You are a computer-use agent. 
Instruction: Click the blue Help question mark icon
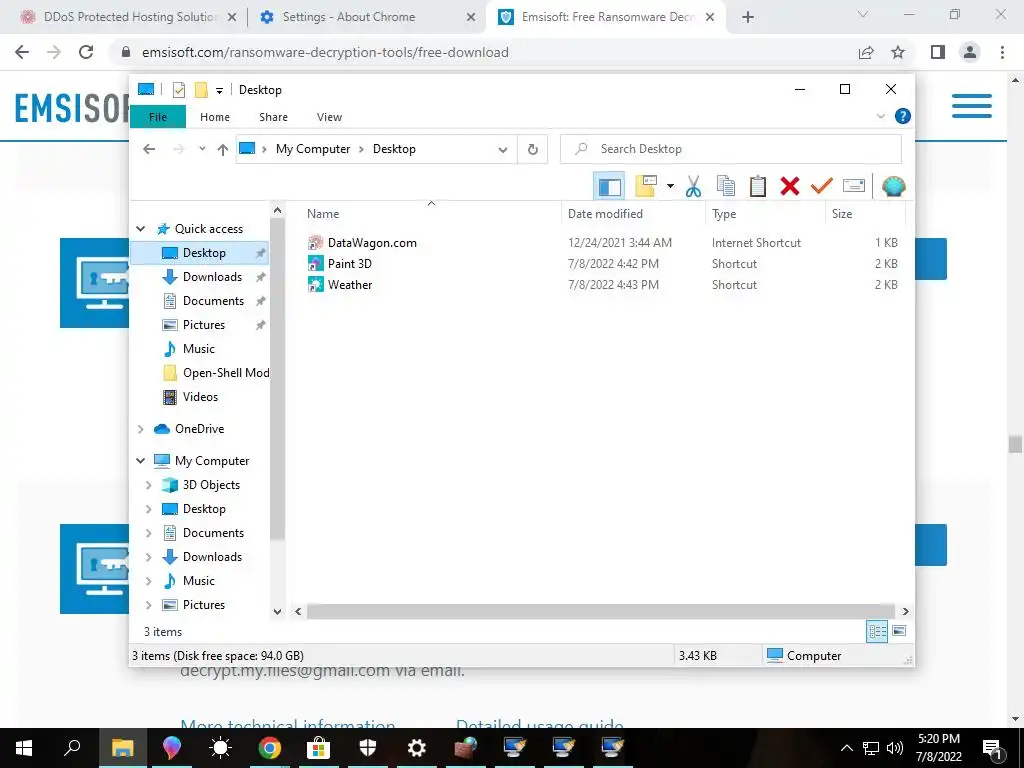coord(903,116)
